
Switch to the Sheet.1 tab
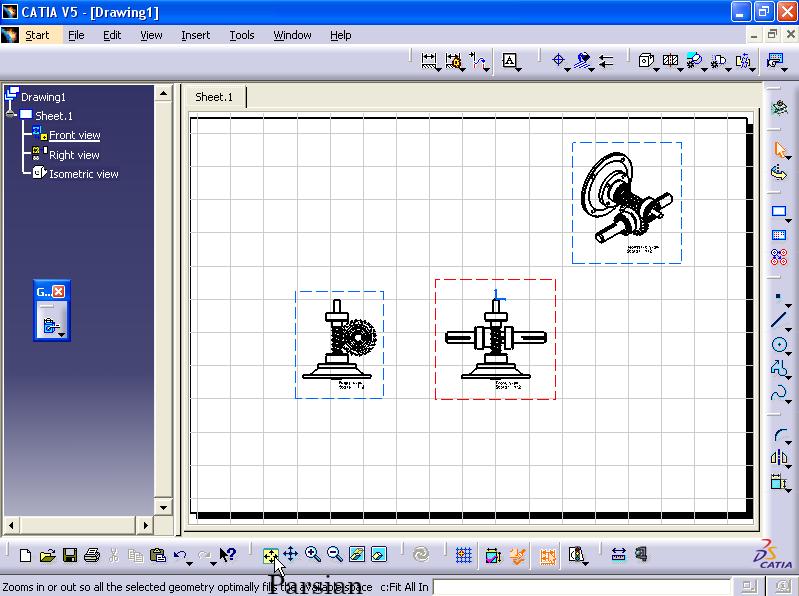pos(214,97)
